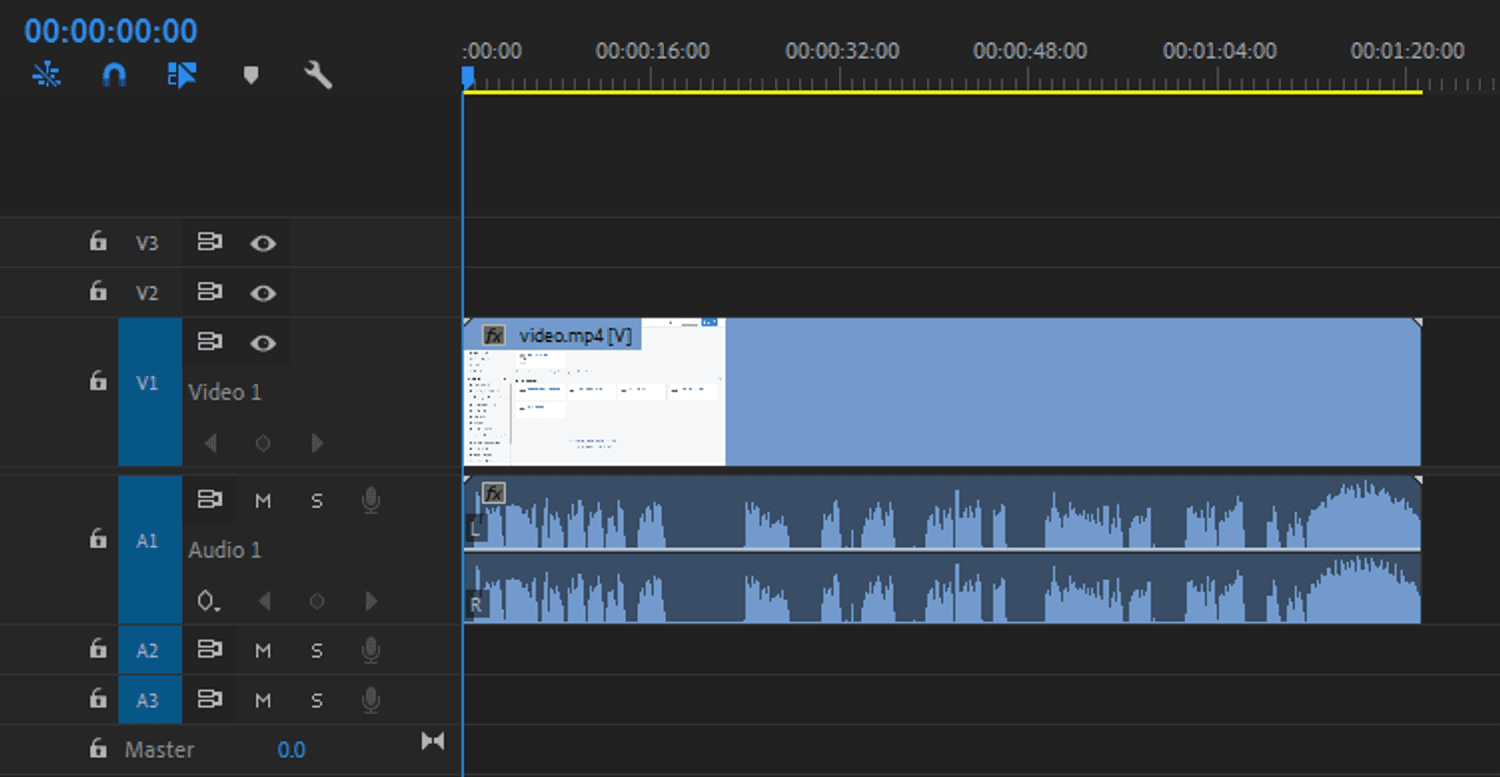The image size is (1500, 777).
Task: Click the fx badge on video.mp4 clip
Action: tap(493, 335)
